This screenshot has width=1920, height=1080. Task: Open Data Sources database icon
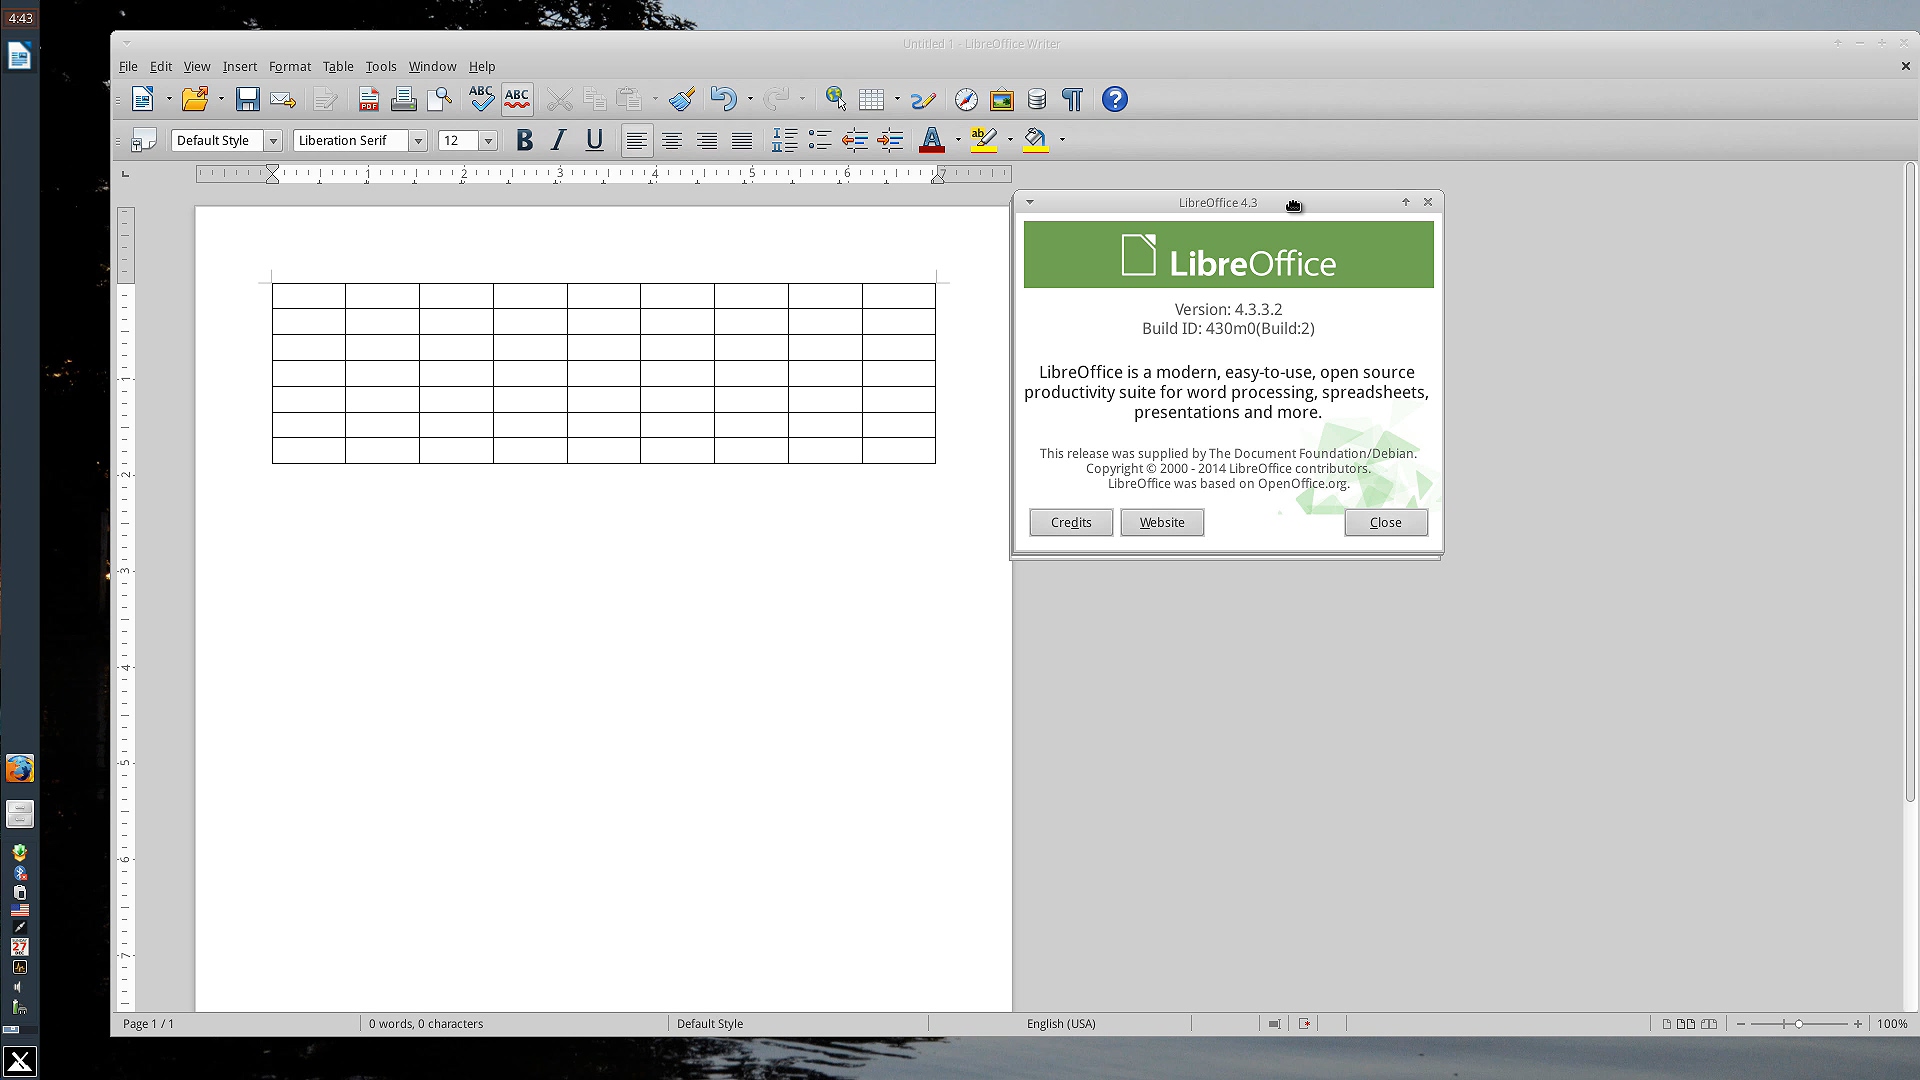pyautogui.click(x=1037, y=99)
